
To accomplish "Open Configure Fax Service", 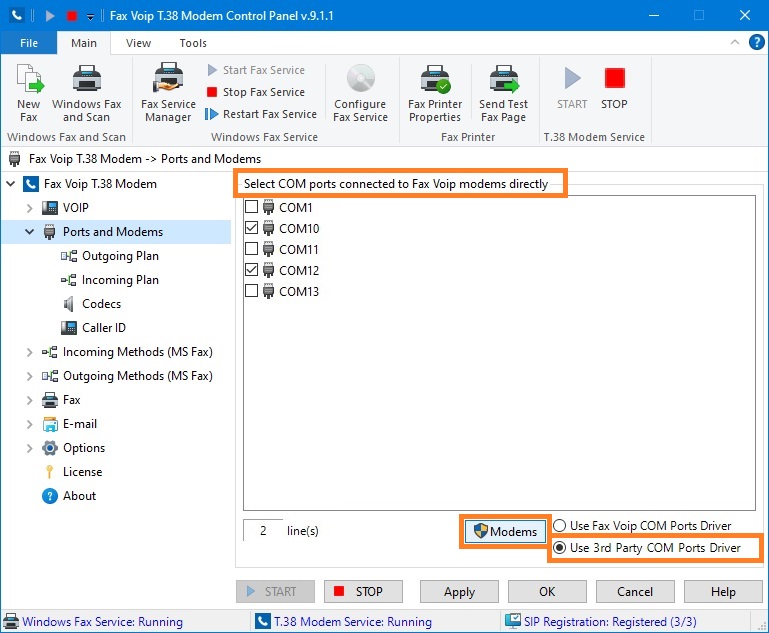I will point(360,93).
